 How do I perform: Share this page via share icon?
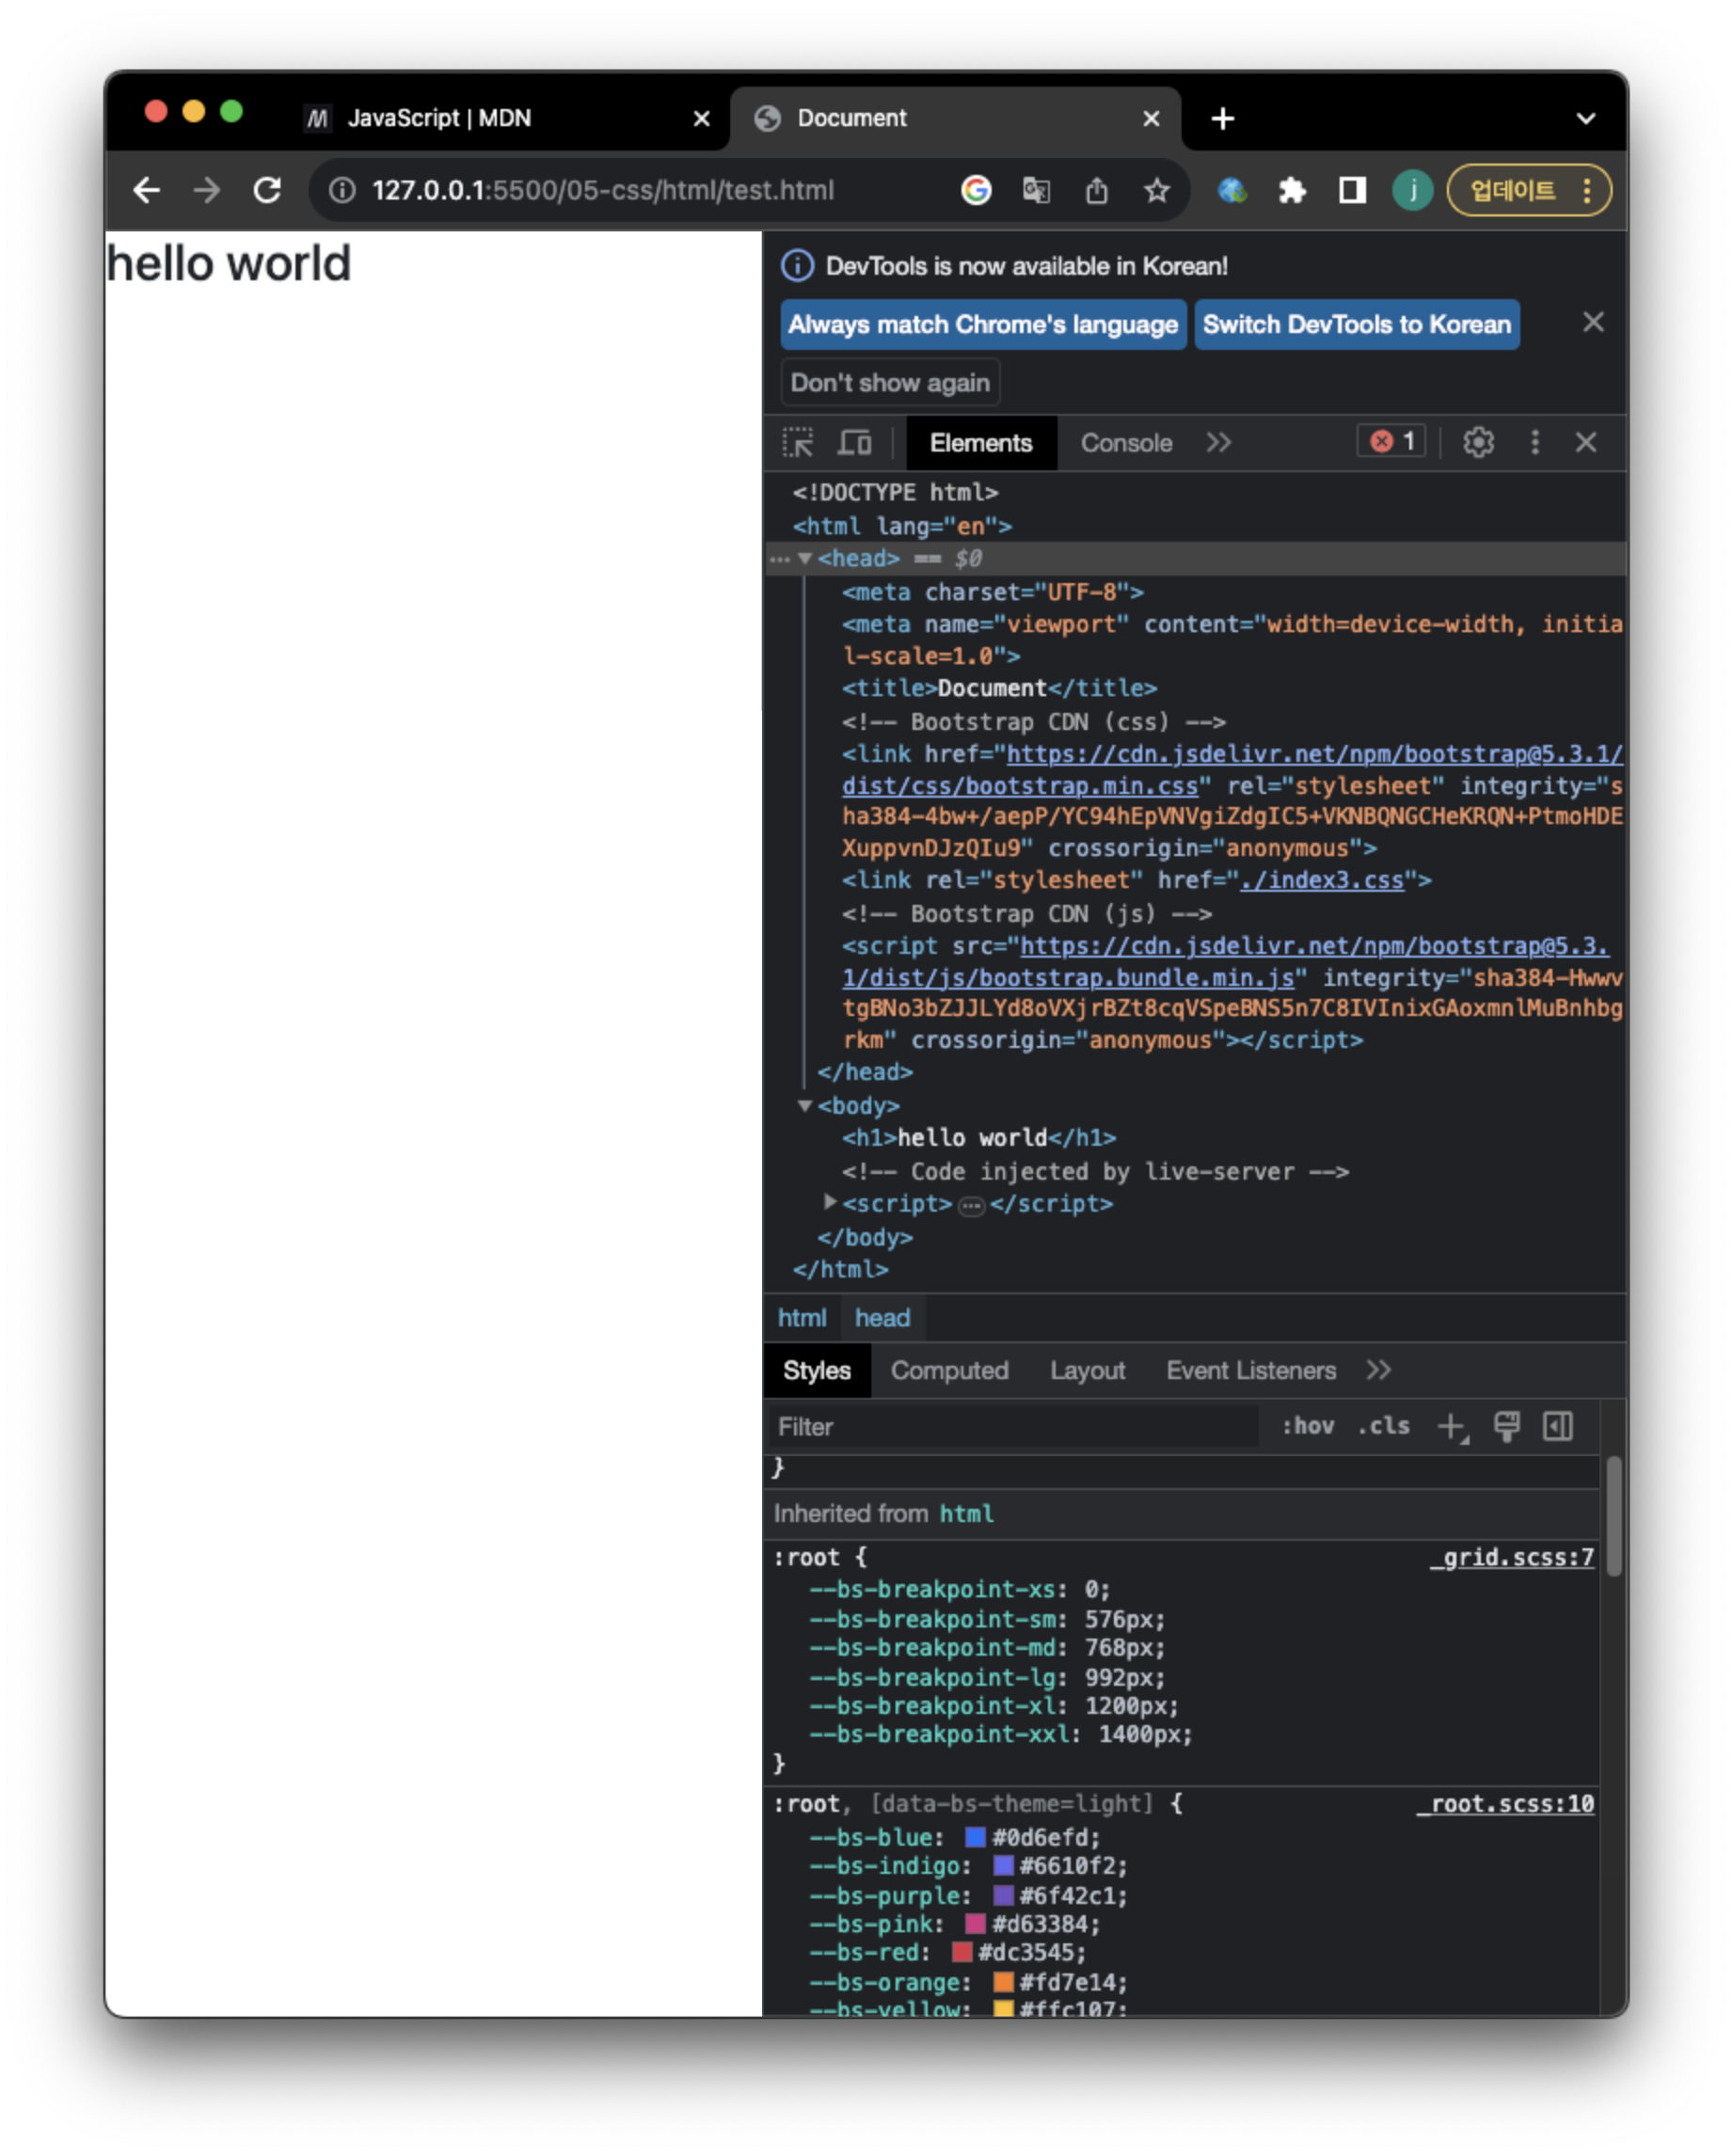click(1096, 190)
